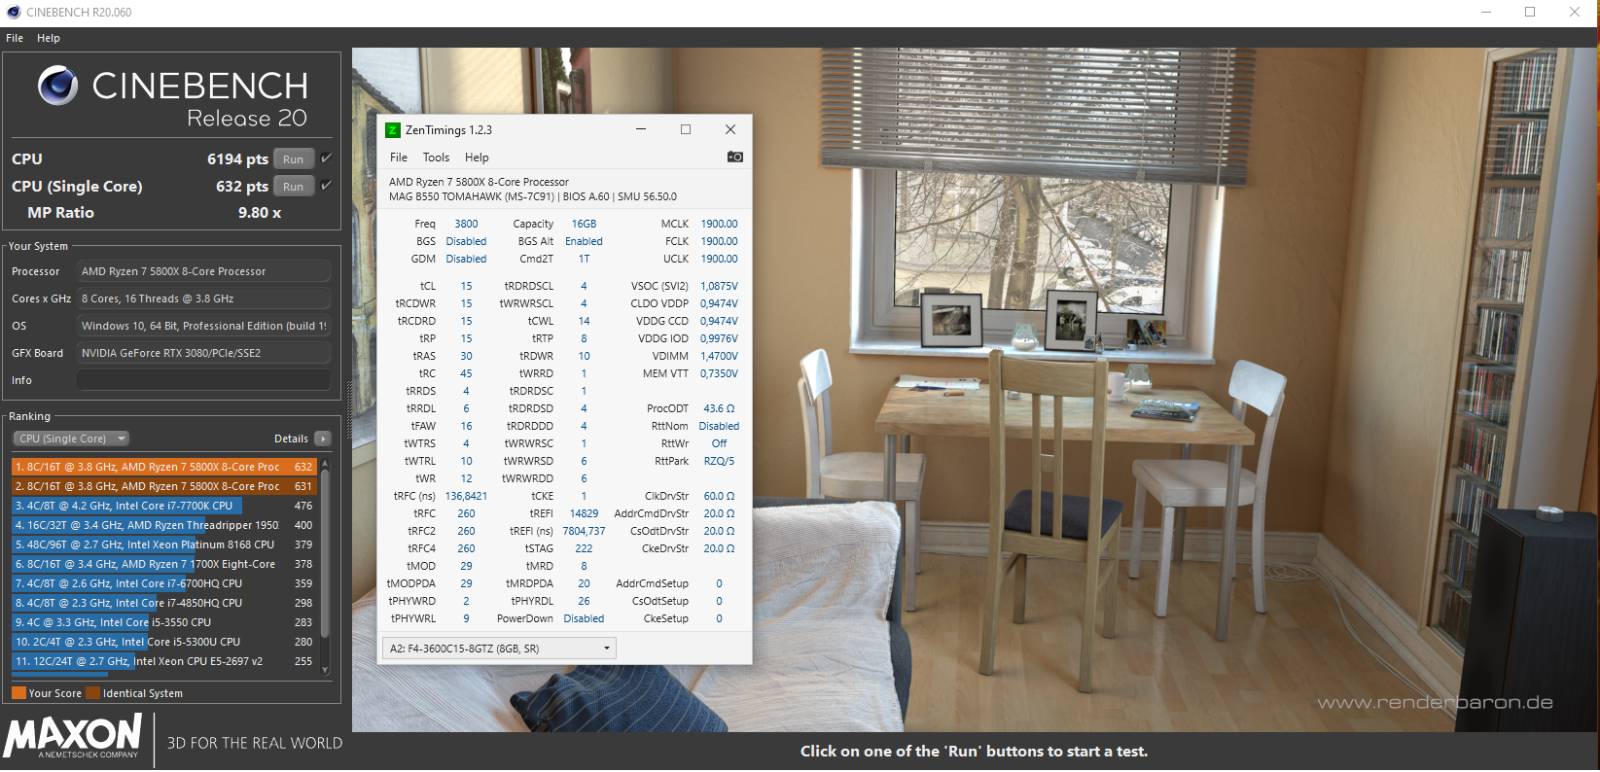The height and width of the screenshot is (772, 1600).
Task: Click the Processor field in Your System
Action: coord(204,271)
